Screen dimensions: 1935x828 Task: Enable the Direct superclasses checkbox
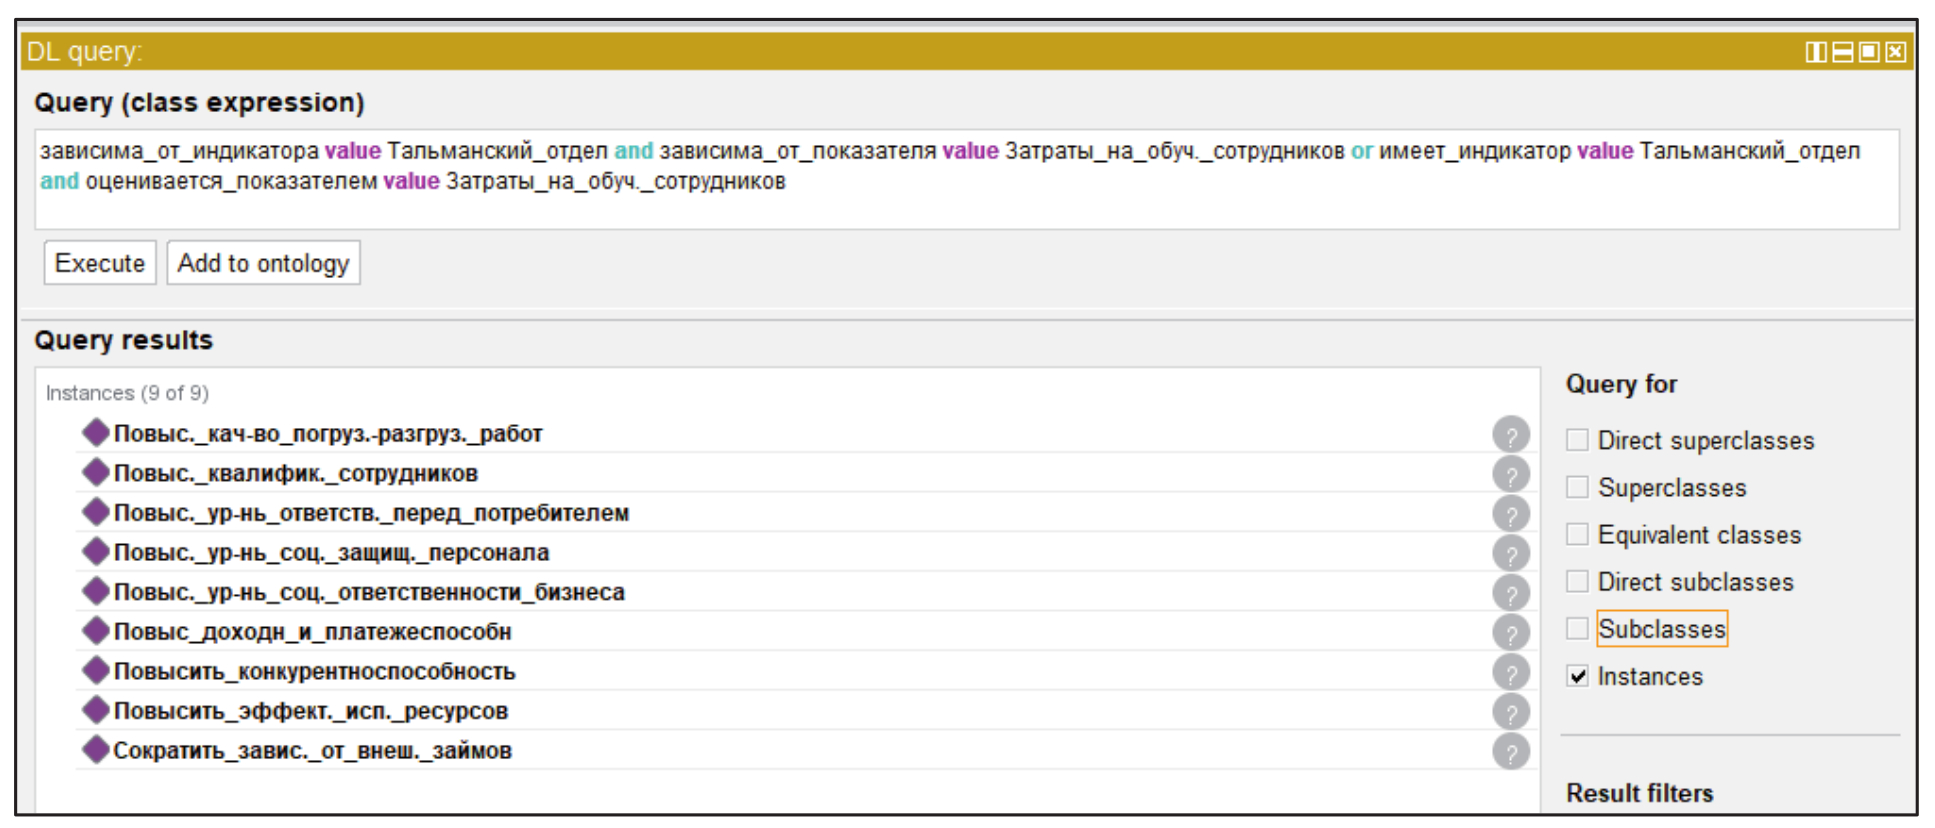pos(1577,440)
